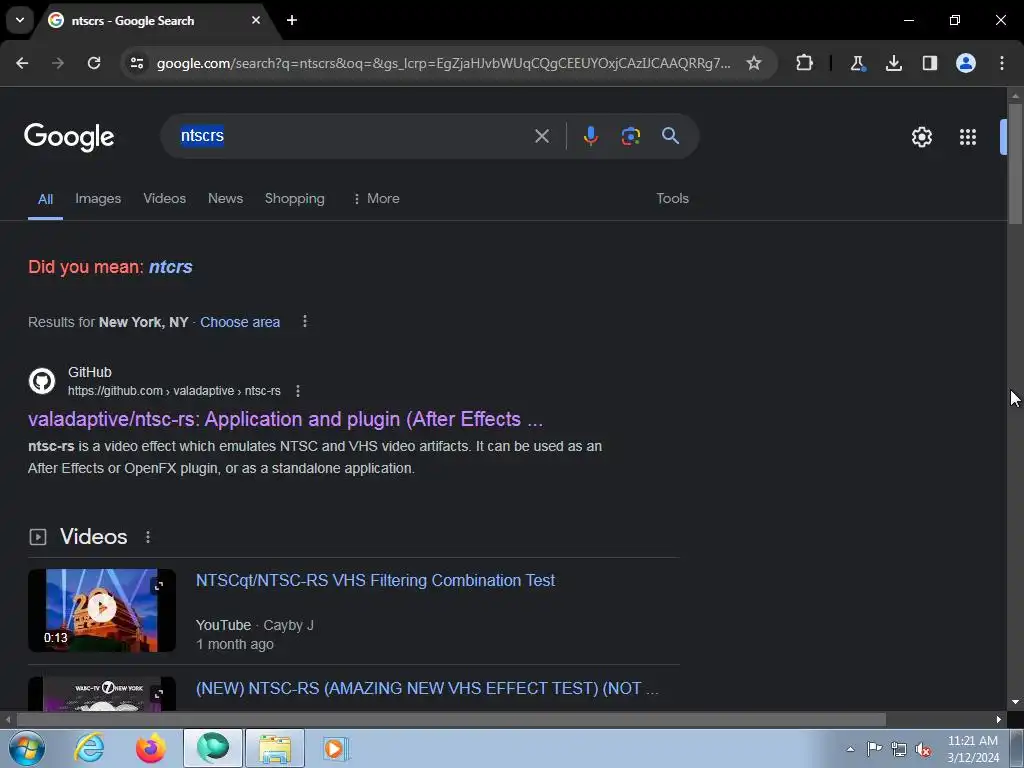Screen dimensions: 1024x768
Task: Go back to previous page
Action: click(x=22, y=63)
